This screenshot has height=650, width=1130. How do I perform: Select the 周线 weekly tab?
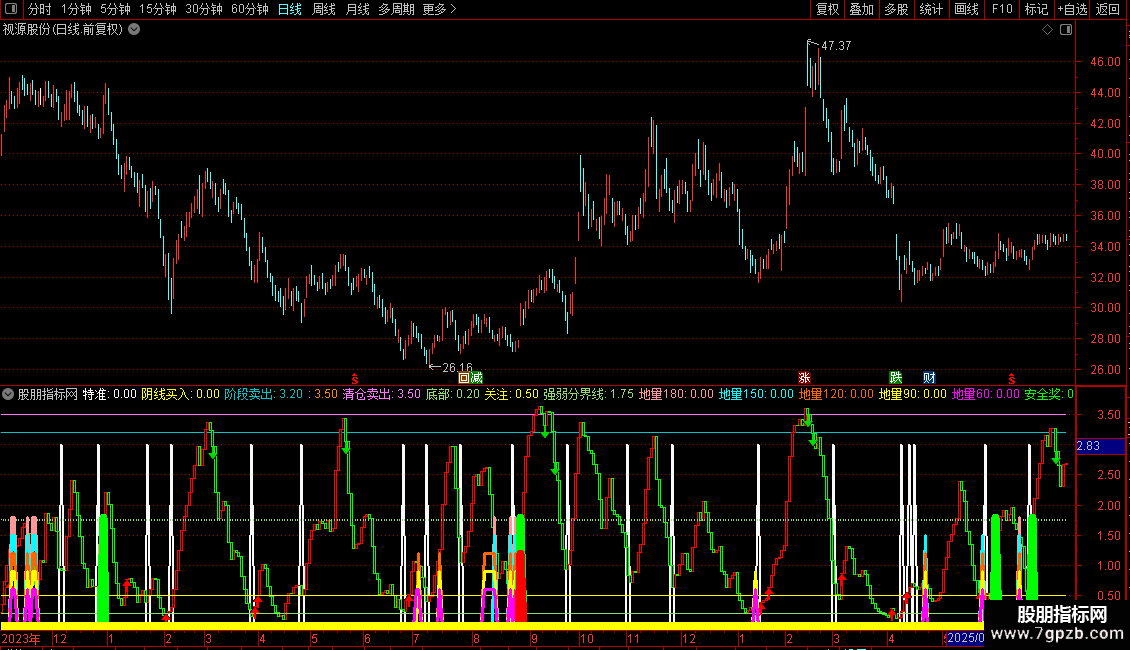[x=324, y=9]
